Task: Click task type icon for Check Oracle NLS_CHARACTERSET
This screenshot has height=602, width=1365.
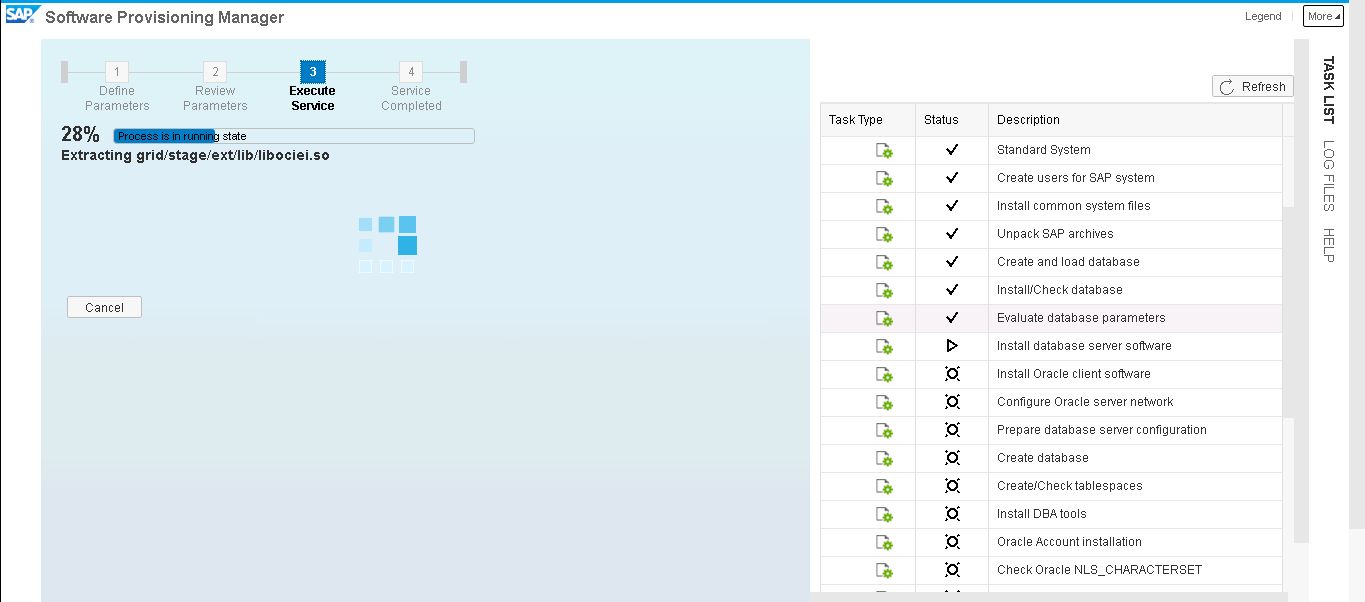Action: pos(884,570)
